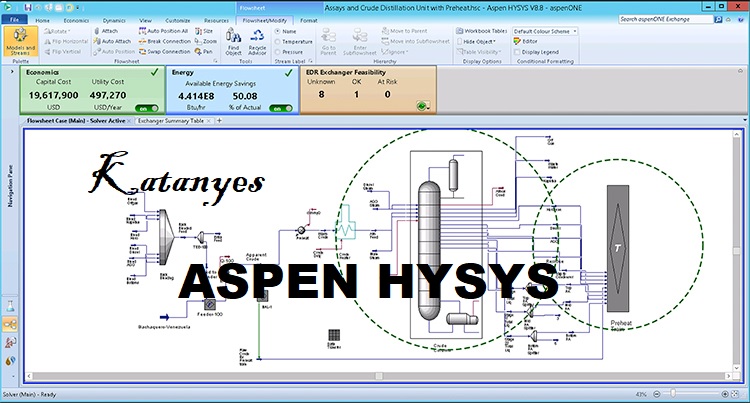Click the Preheat Train object on flowsheet
This screenshot has width=750, height=403.
coord(618,249)
